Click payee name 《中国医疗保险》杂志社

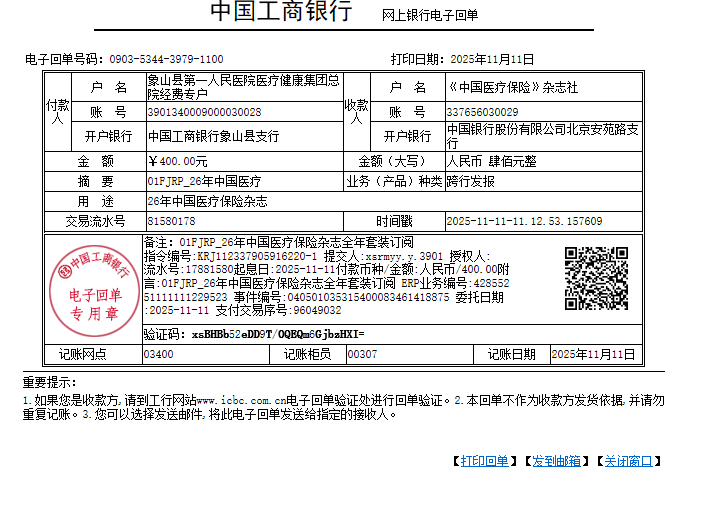click(x=512, y=88)
